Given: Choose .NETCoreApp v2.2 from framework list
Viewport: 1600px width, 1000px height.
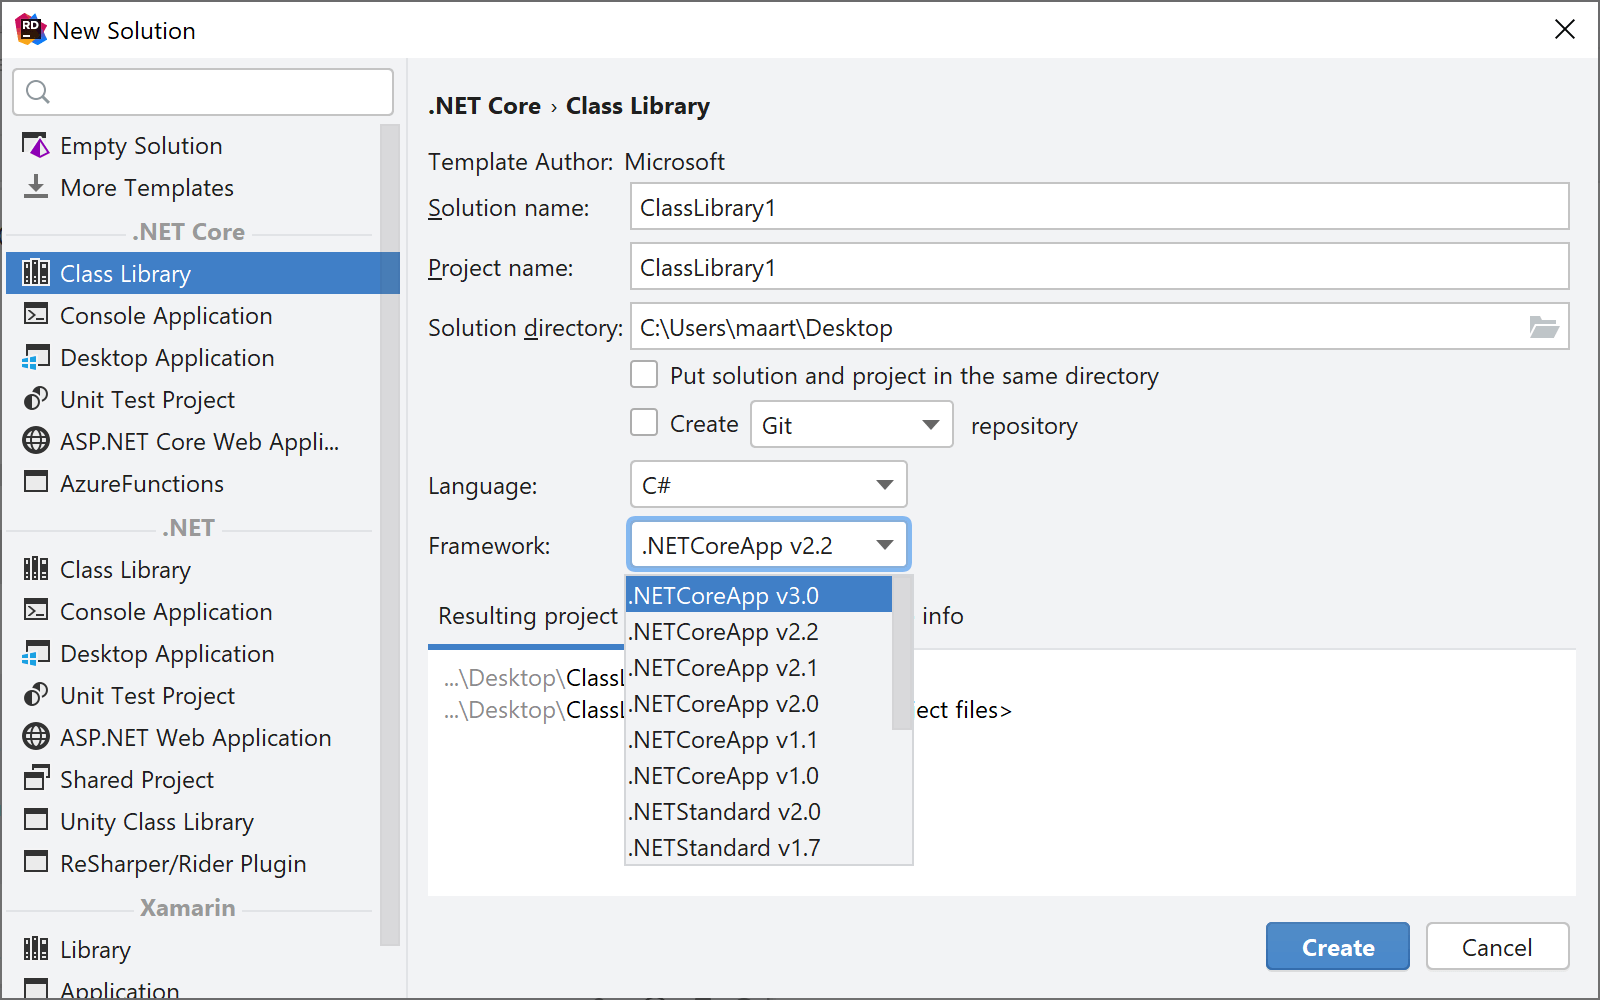Looking at the screenshot, I should (759, 631).
